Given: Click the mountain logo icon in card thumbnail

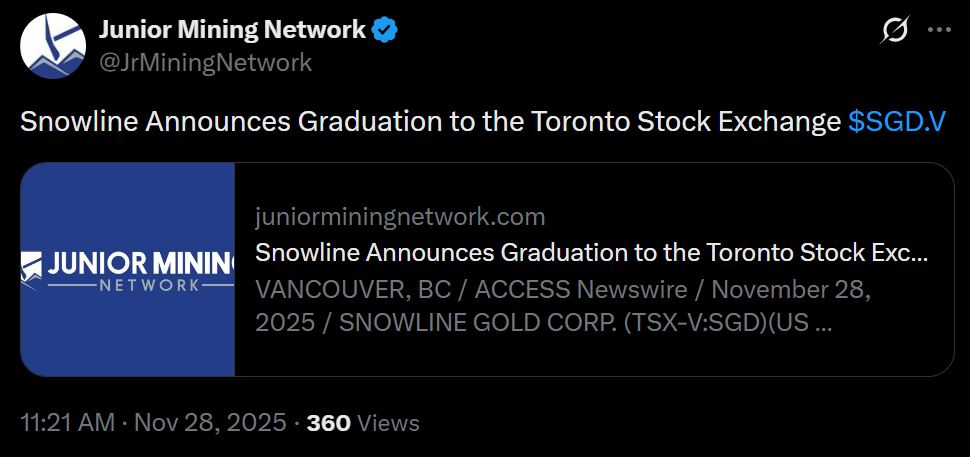Looking at the screenshot, I should 32,266.
